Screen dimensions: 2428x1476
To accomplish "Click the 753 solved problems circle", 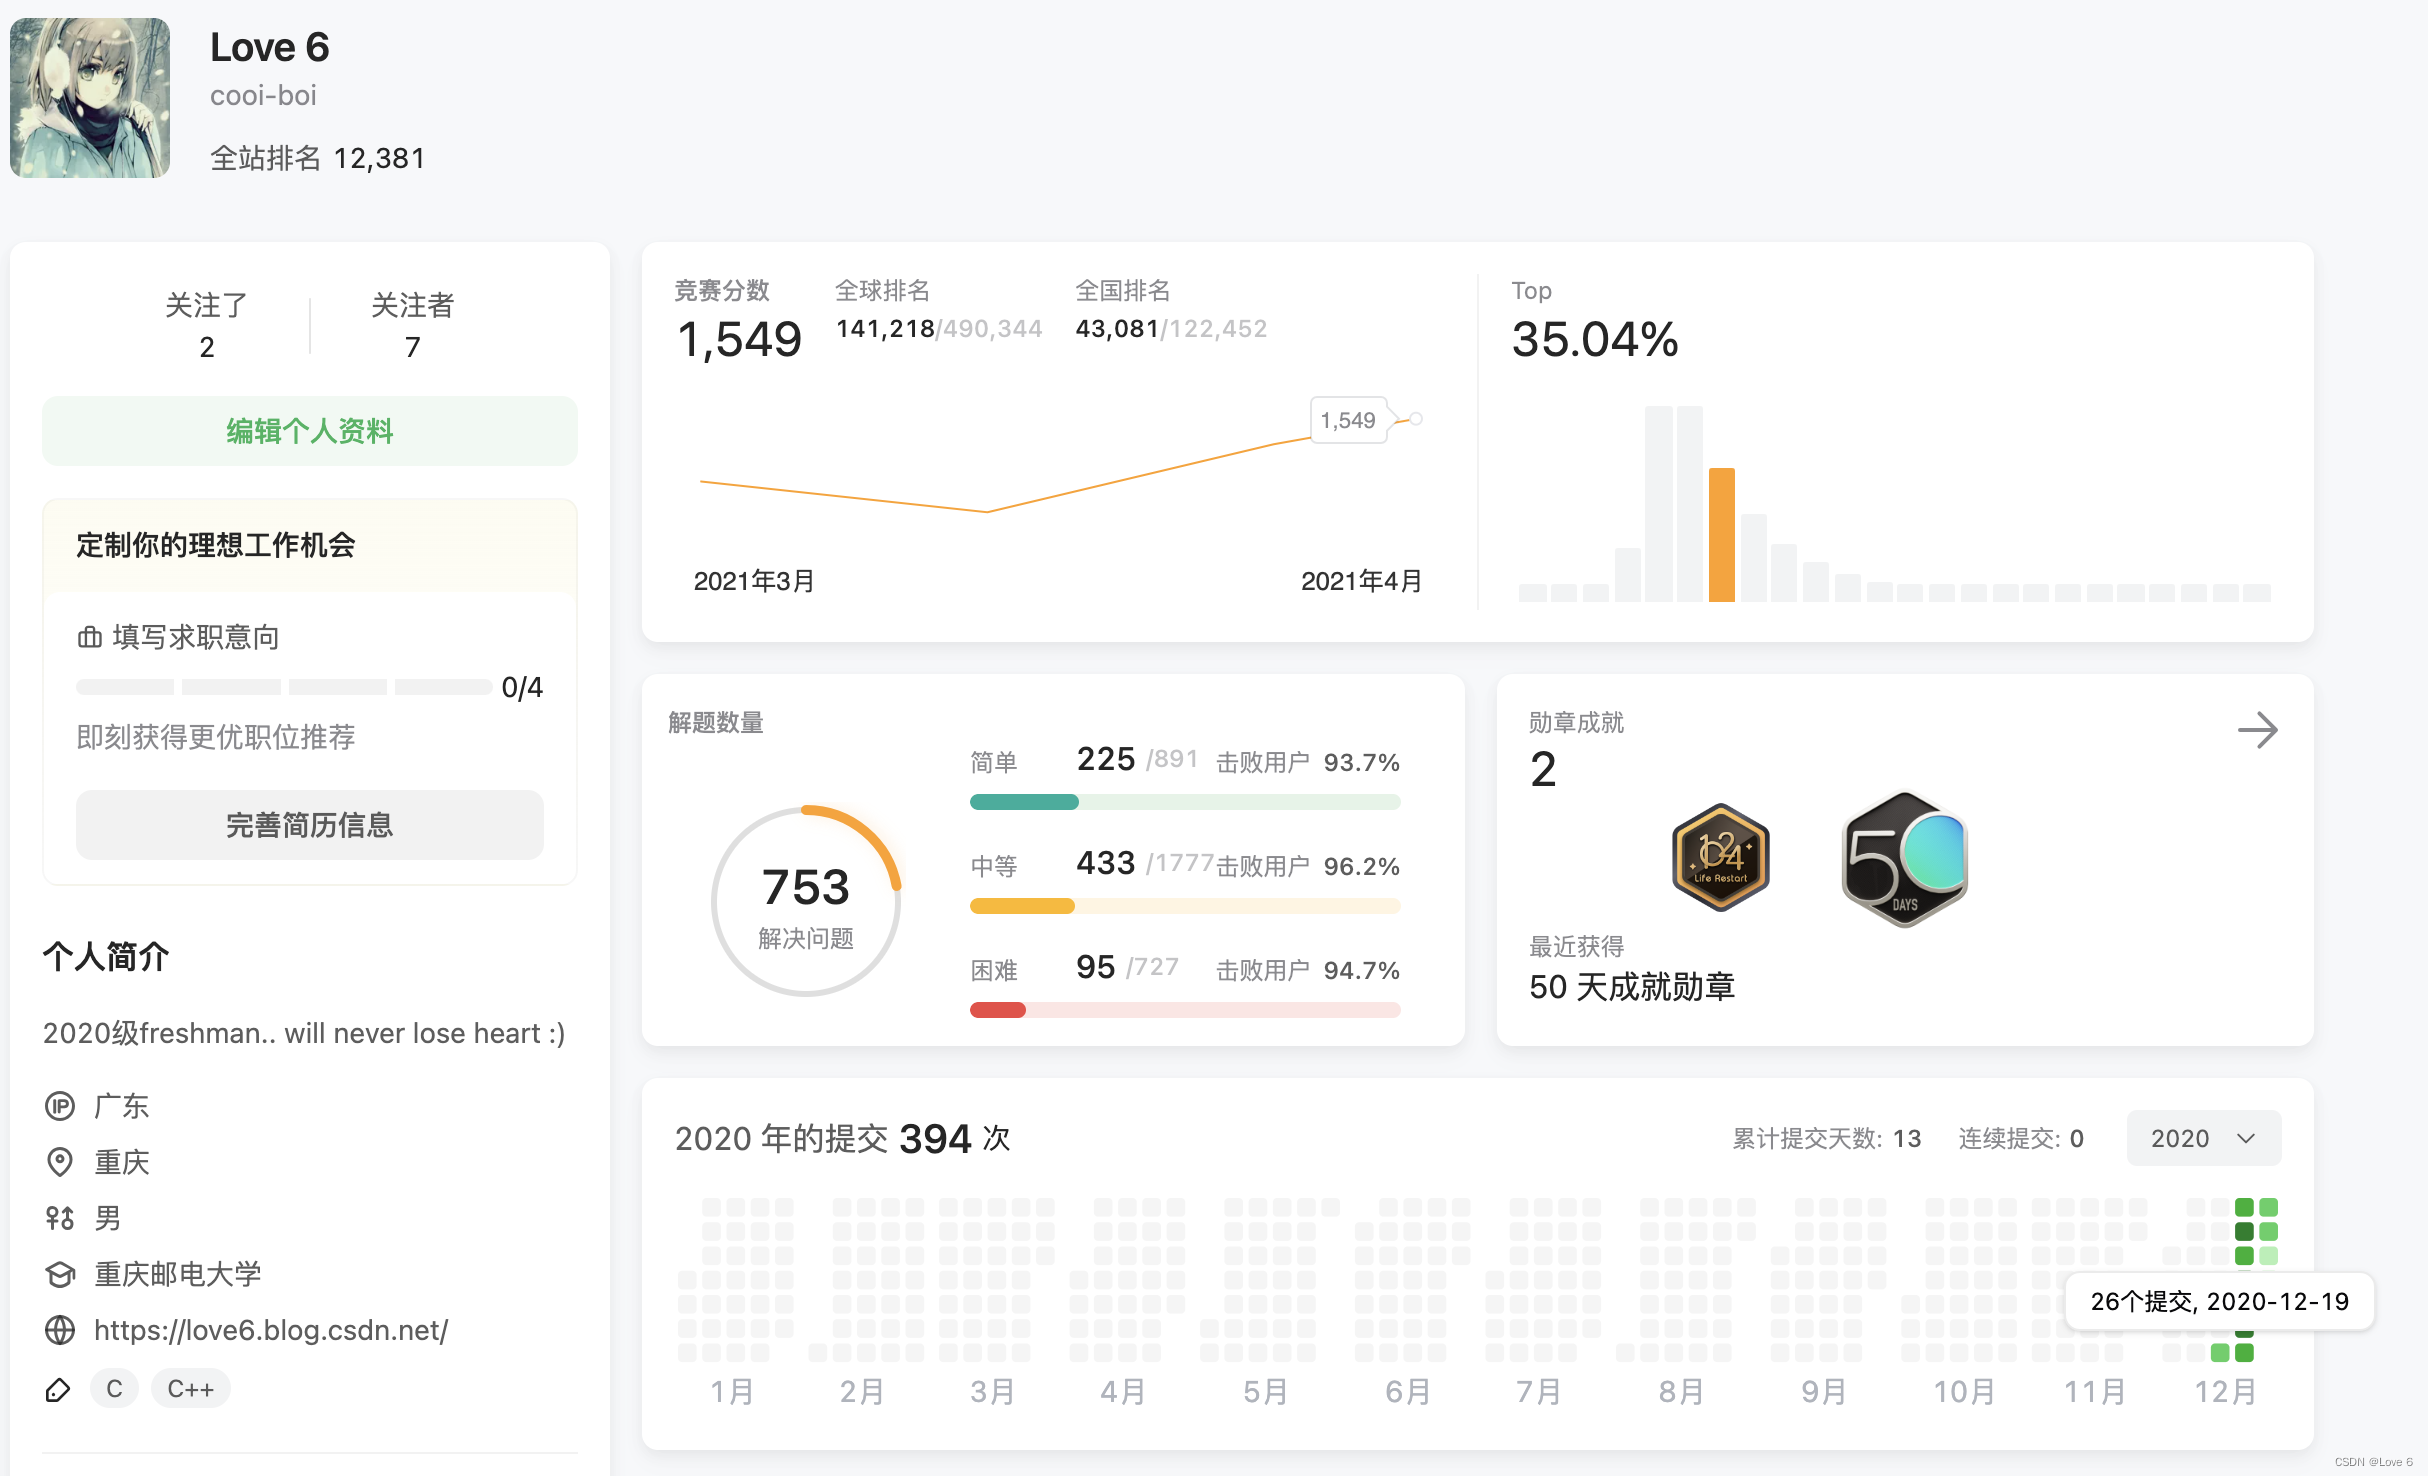I will coord(806,901).
